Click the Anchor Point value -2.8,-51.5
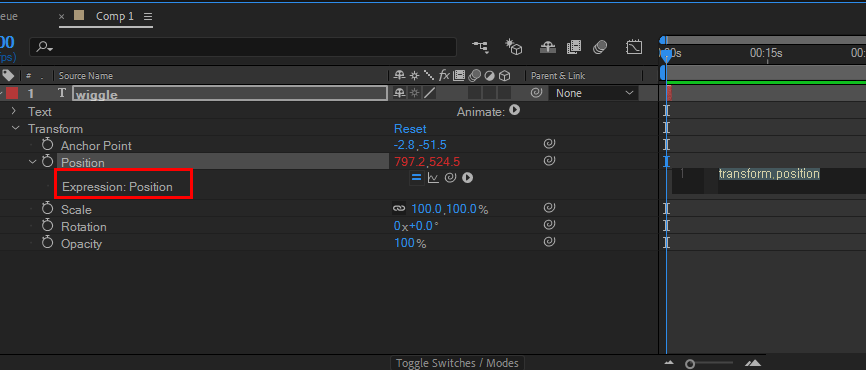The height and width of the screenshot is (370, 866). click(420, 145)
